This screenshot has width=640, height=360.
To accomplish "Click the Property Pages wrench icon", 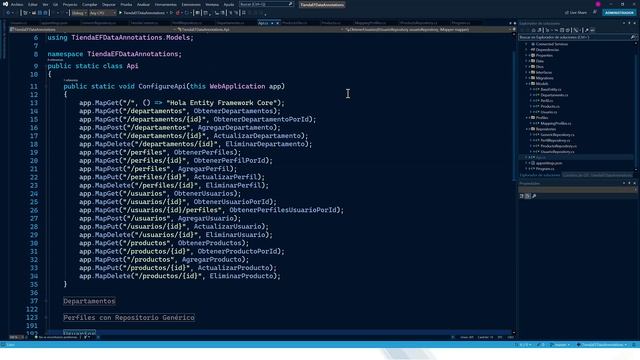I will [x=534, y=196].
